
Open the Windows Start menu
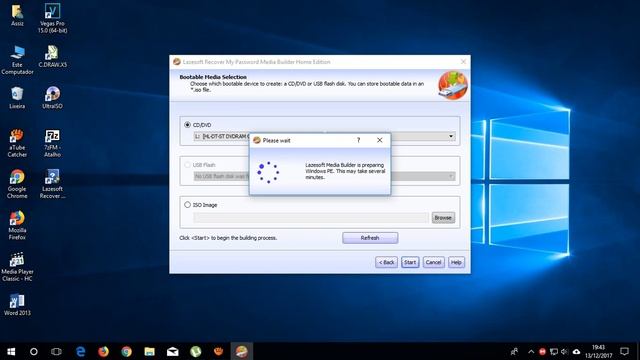tap(11, 351)
